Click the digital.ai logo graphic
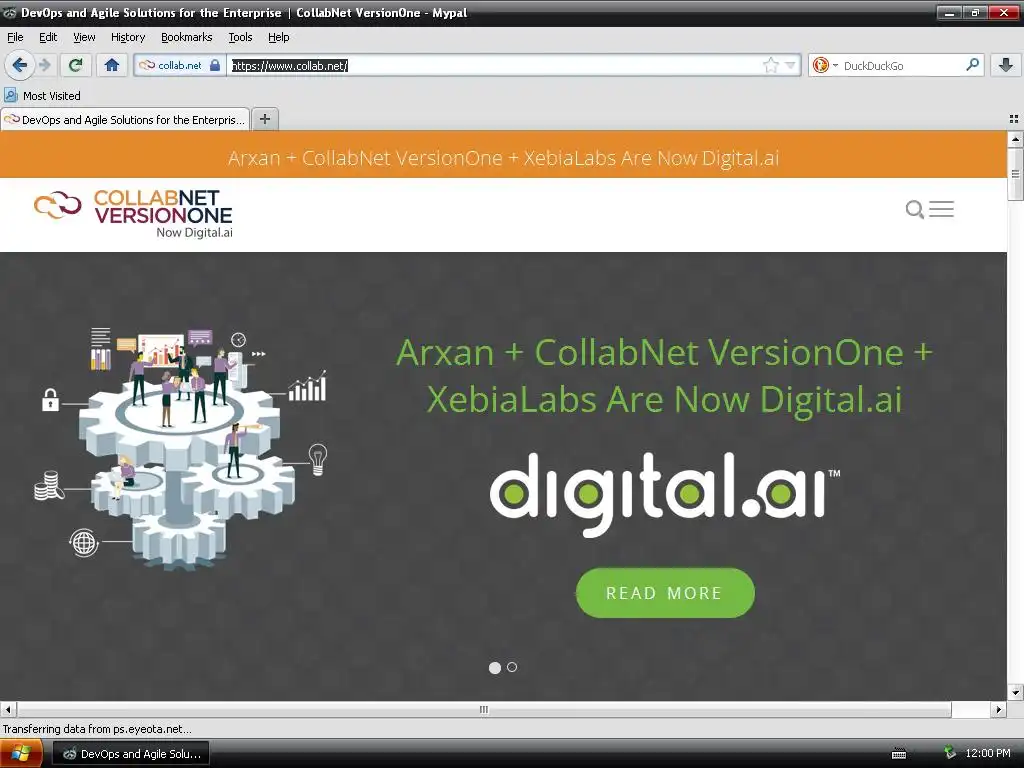 click(x=665, y=494)
